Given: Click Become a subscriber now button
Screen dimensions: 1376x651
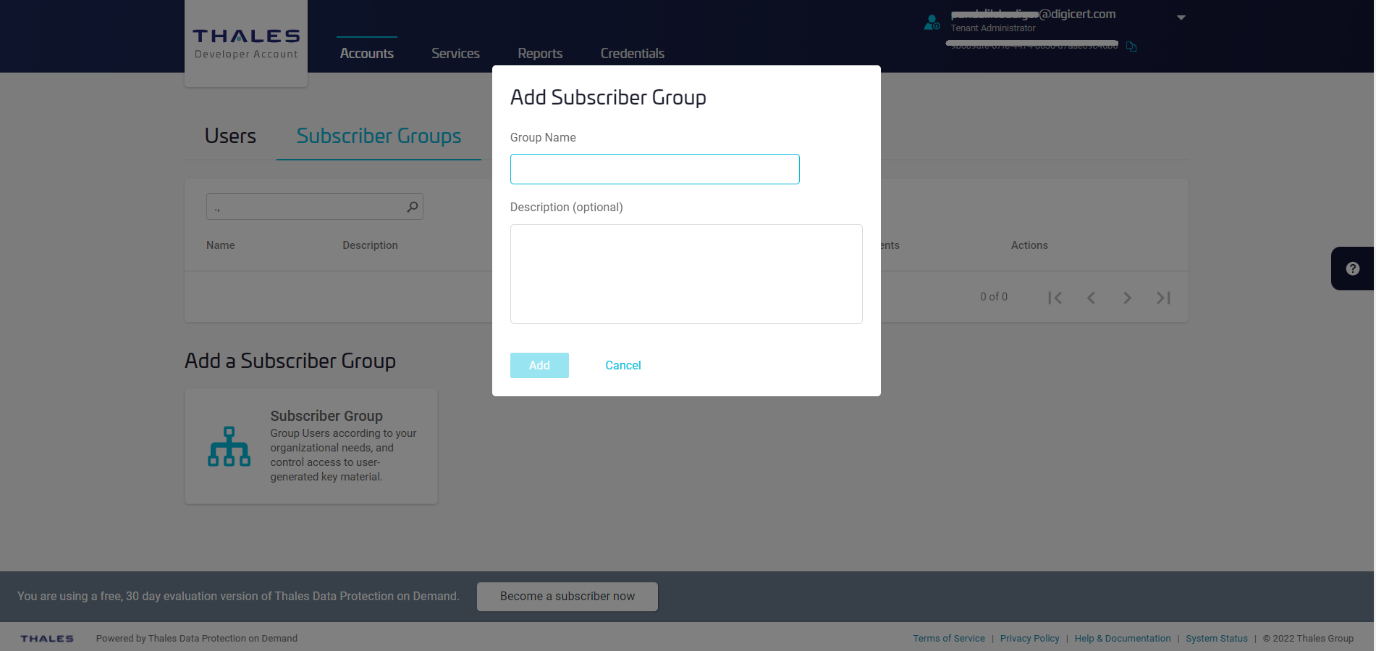Looking at the screenshot, I should coord(567,596).
